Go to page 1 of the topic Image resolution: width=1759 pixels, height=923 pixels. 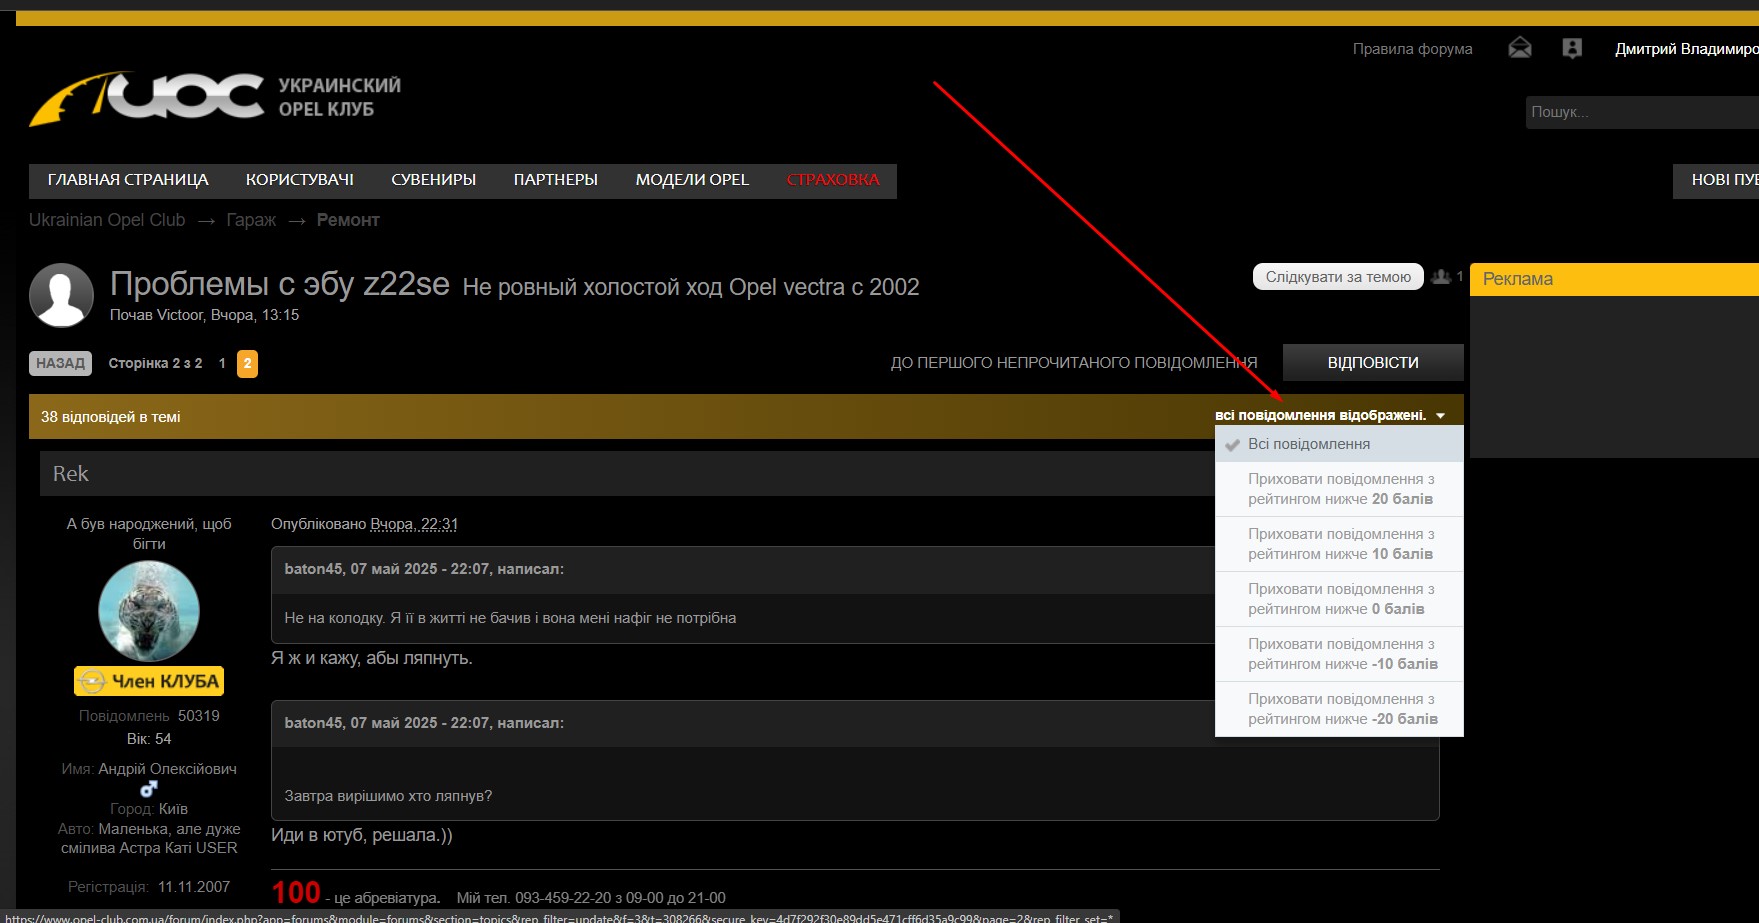pyautogui.click(x=222, y=363)
